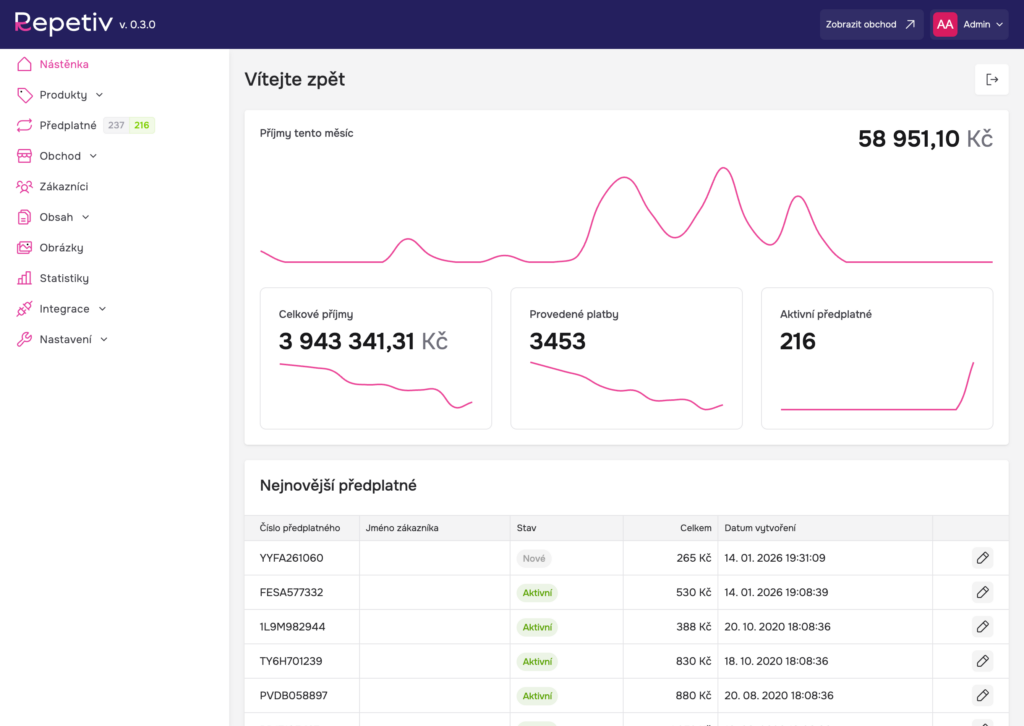Image resolution: width=1024 pixels, height=726 pixels.
Task: Expand the Obchod sidebar section
Action: [x=68, y=156]
